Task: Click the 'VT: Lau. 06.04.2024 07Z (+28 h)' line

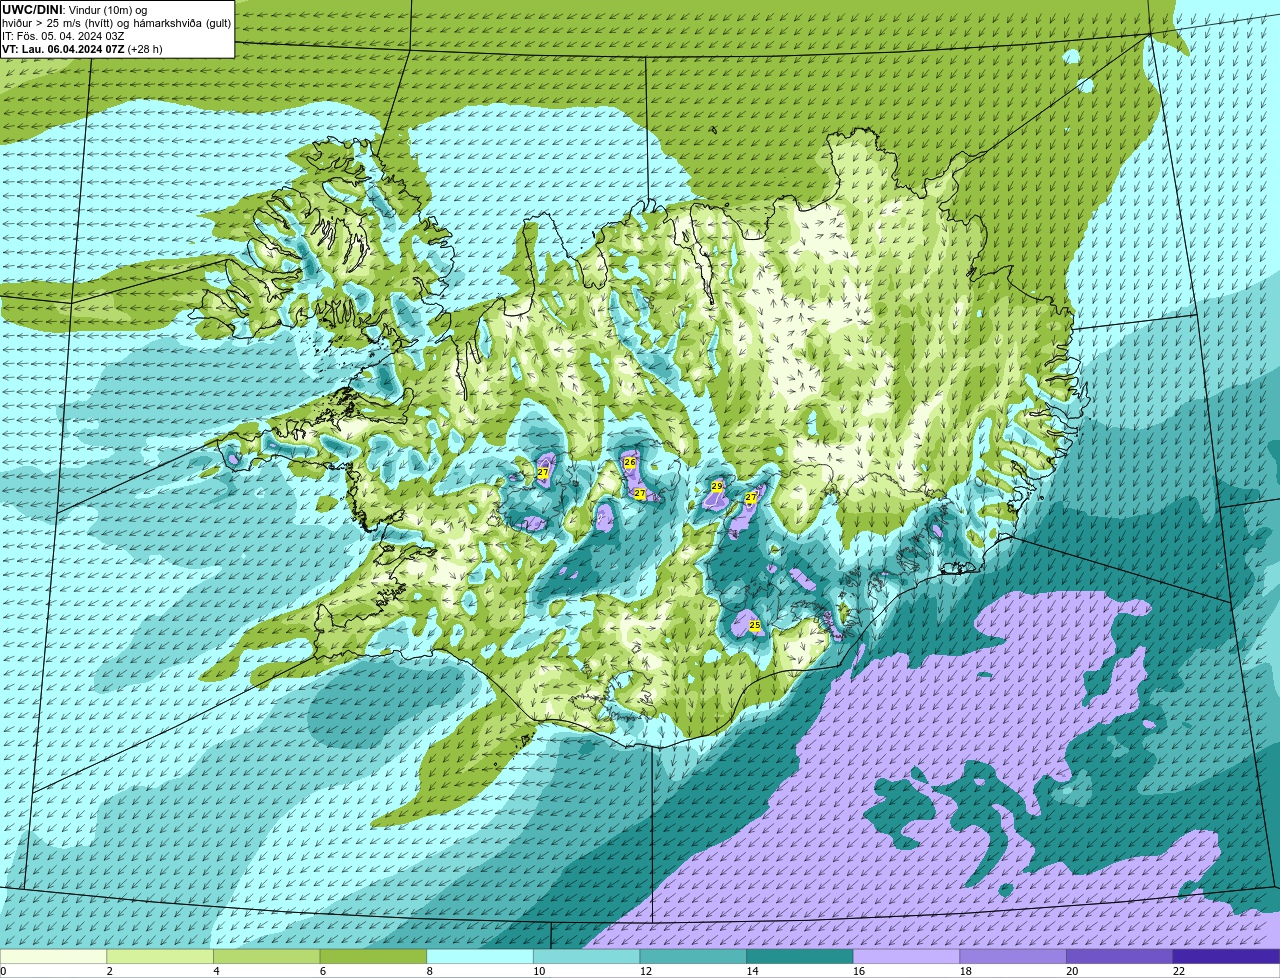Action: (x=82, y=49)
